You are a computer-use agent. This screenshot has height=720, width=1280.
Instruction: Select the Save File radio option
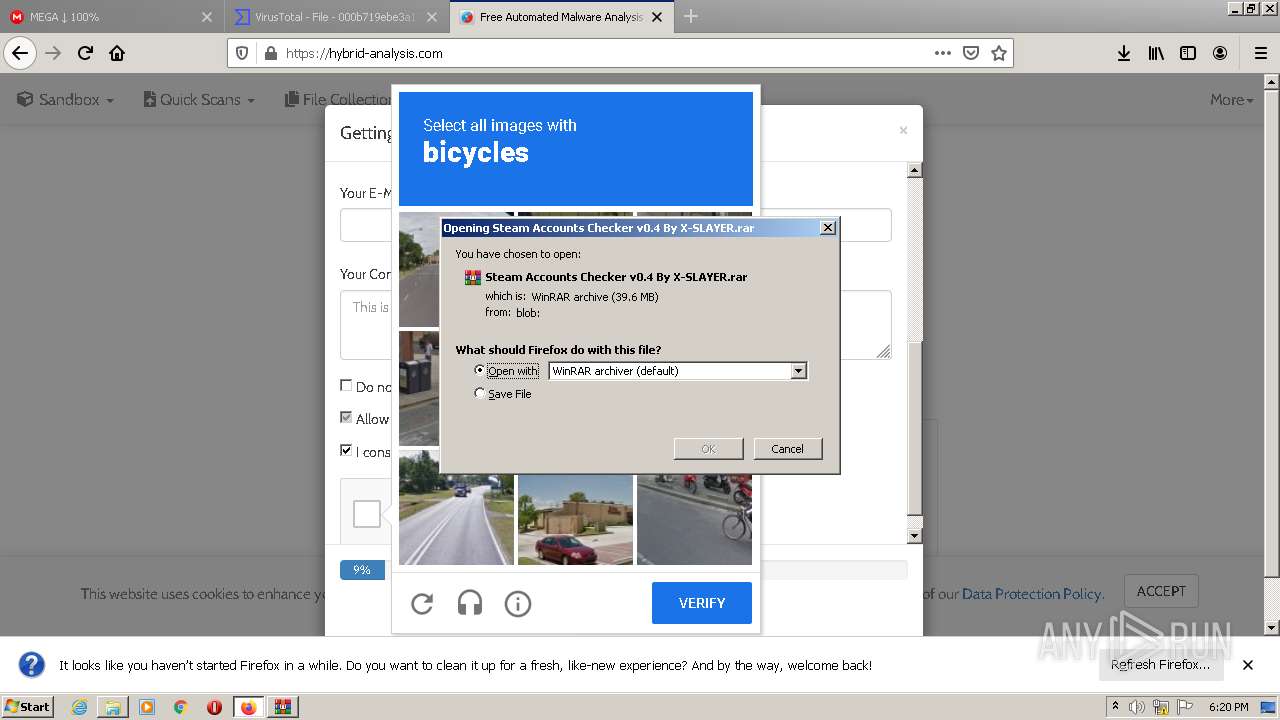479,394
